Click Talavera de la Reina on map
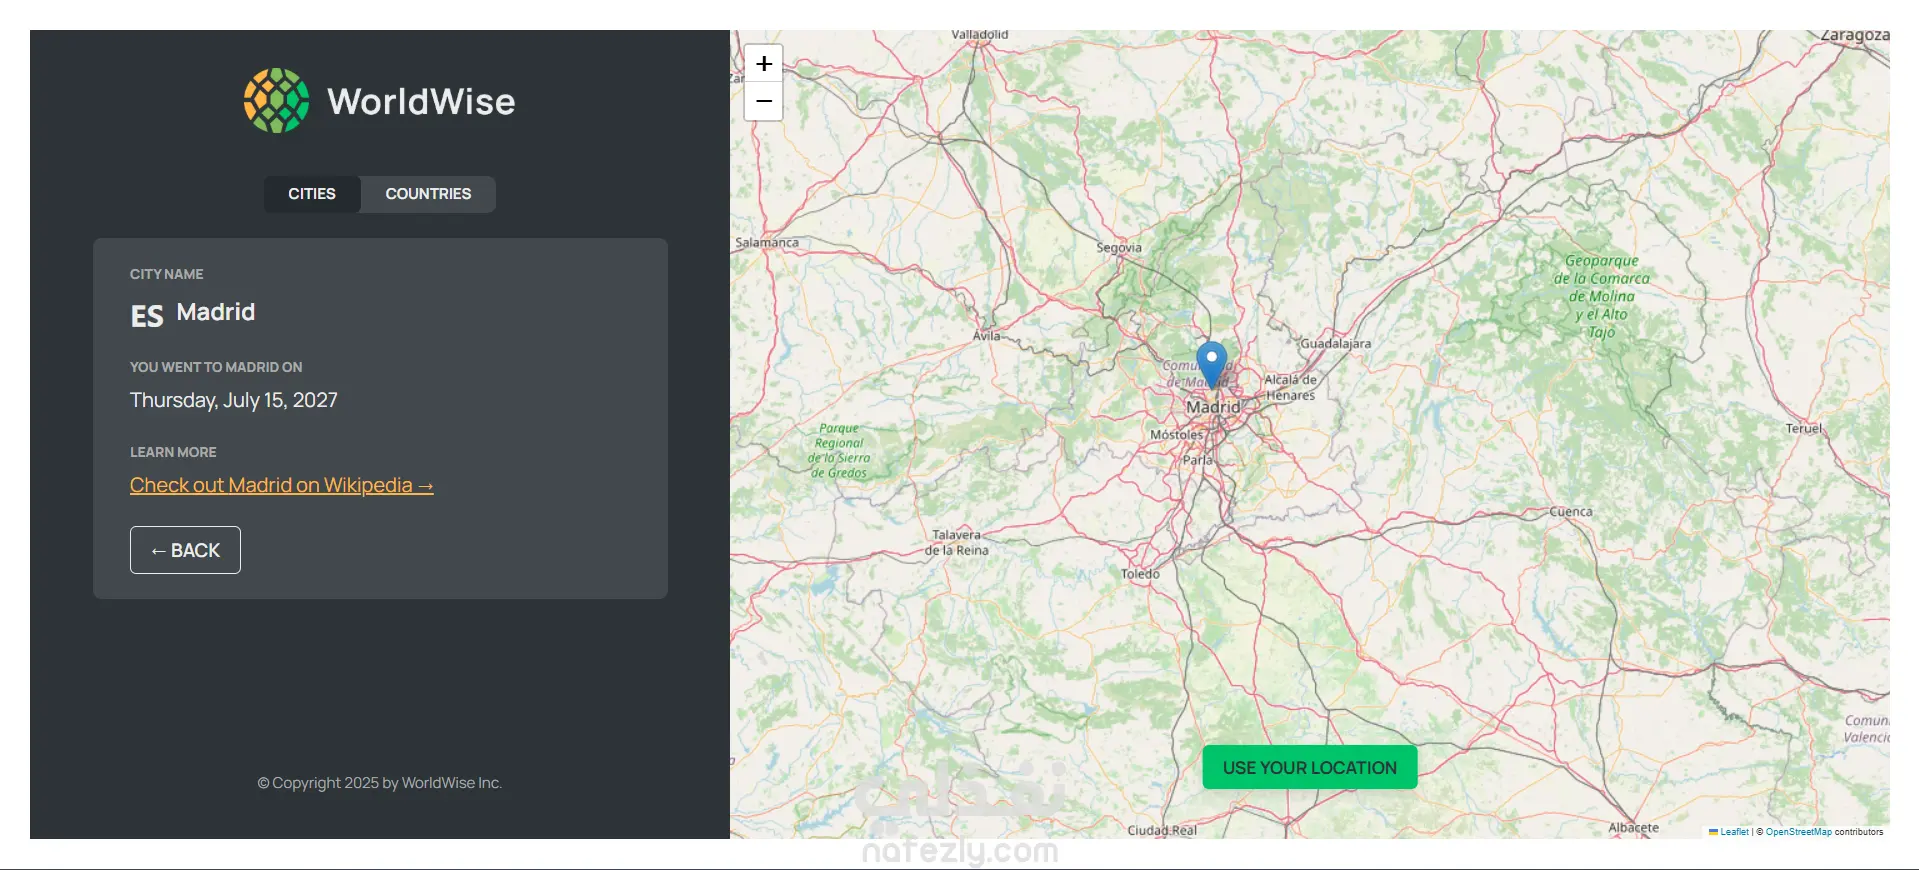The width and height of the screenshot is (1919, 870). coord(956,542)
